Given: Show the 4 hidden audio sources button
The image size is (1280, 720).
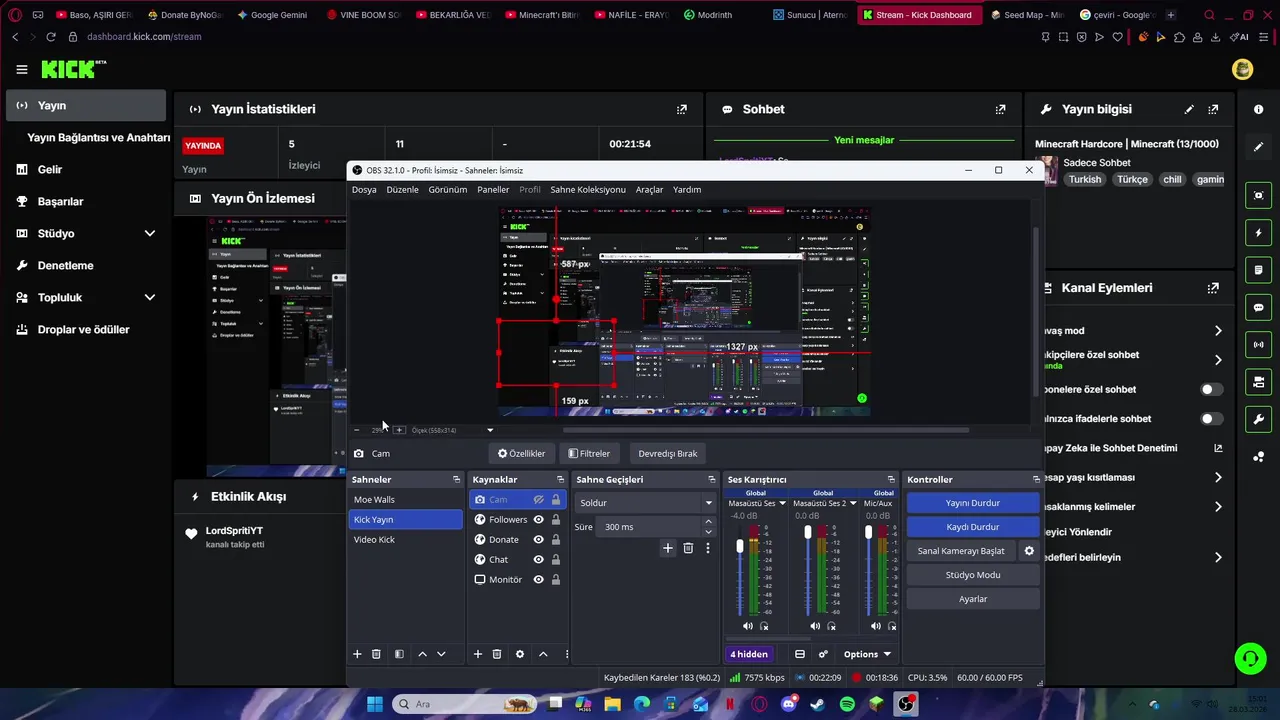Looking at the screenshot, I should 749,654.
